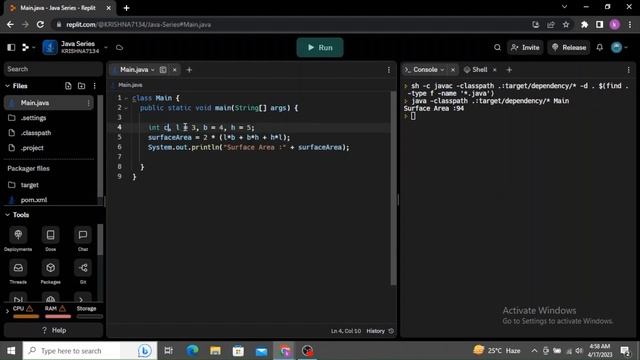The image size is (640, 360).
Task: Open the Chat tool
Action: [83, 239]
